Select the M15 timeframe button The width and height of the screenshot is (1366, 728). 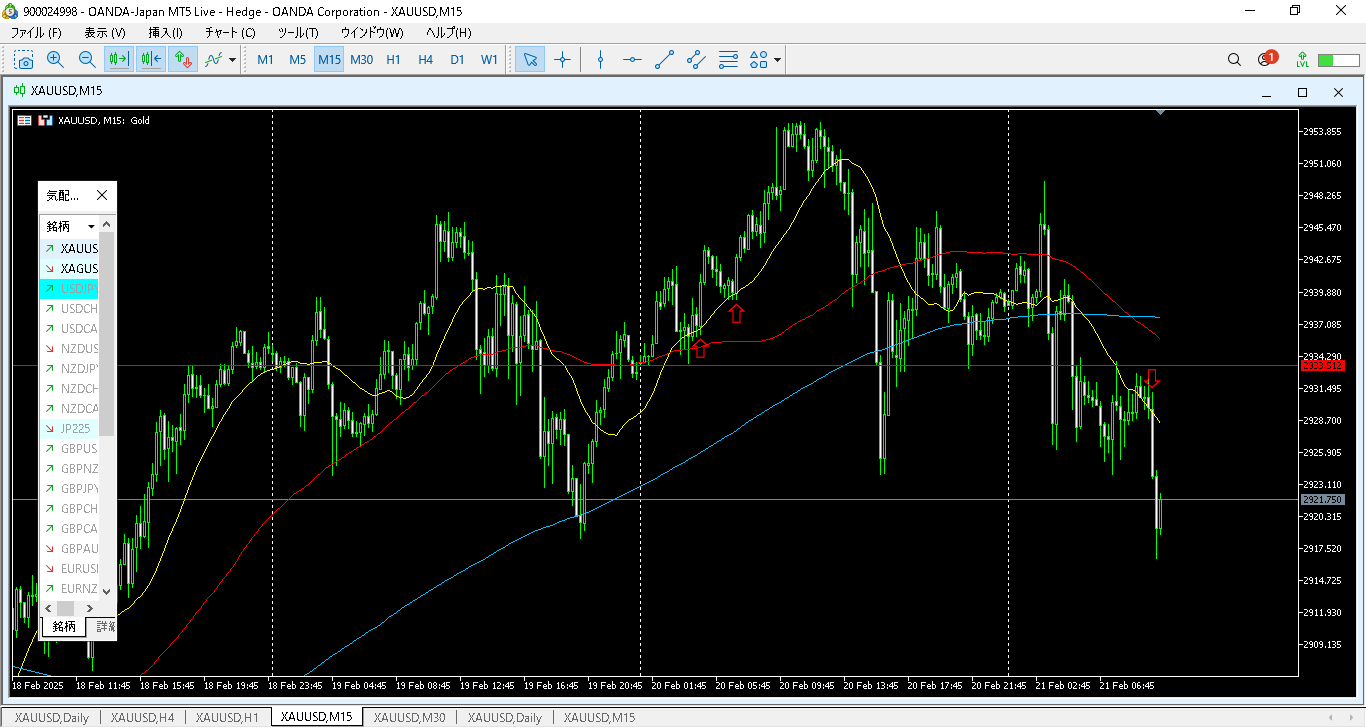[329, 59]
